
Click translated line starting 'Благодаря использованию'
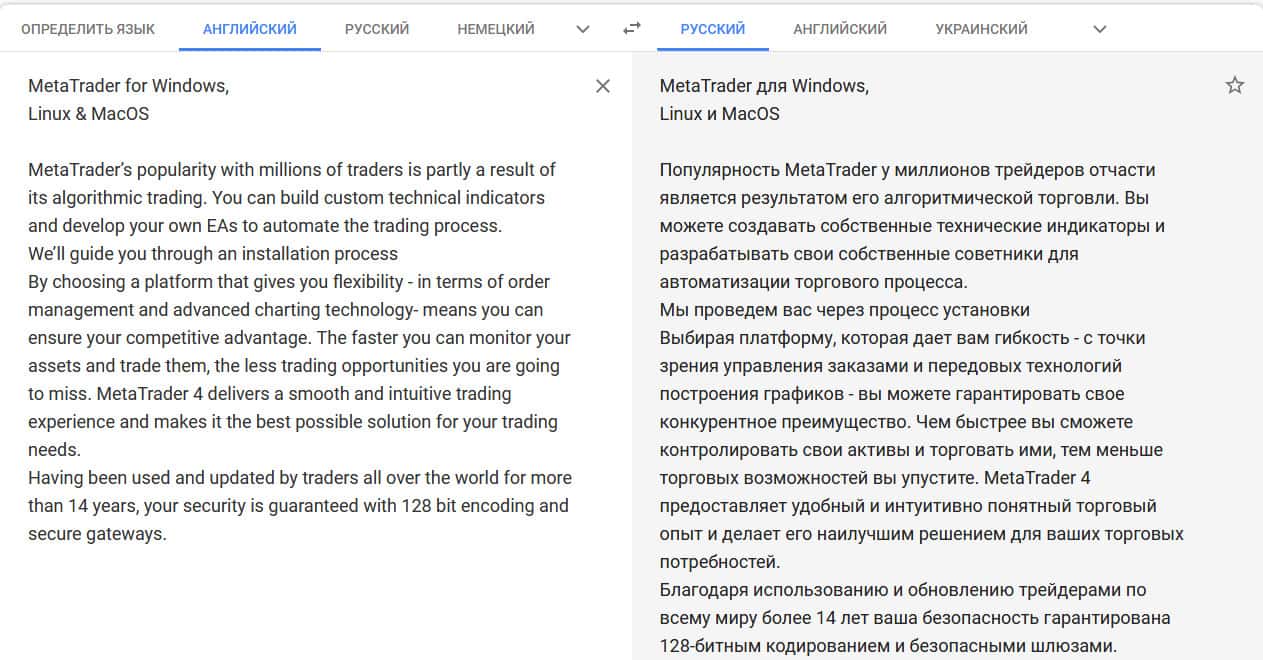(x=903, y=590)
